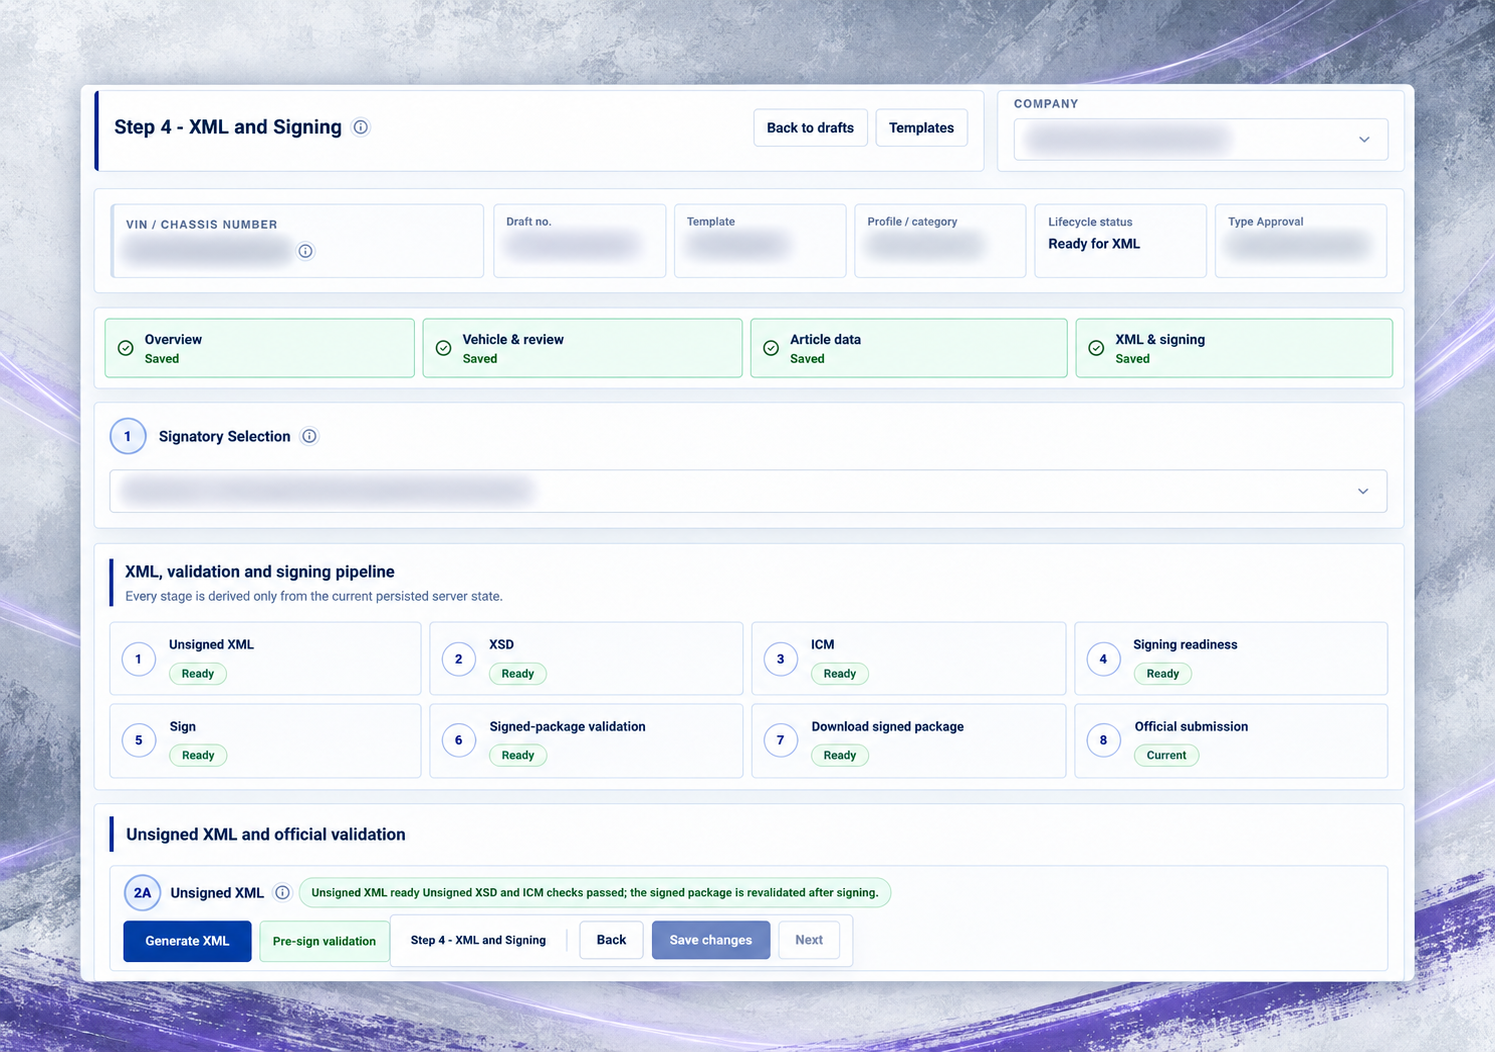The height and width of the screenshot is (1052, 1495).
Task: Click step 2 circle for XSD
Action: [x=459, y=659]
